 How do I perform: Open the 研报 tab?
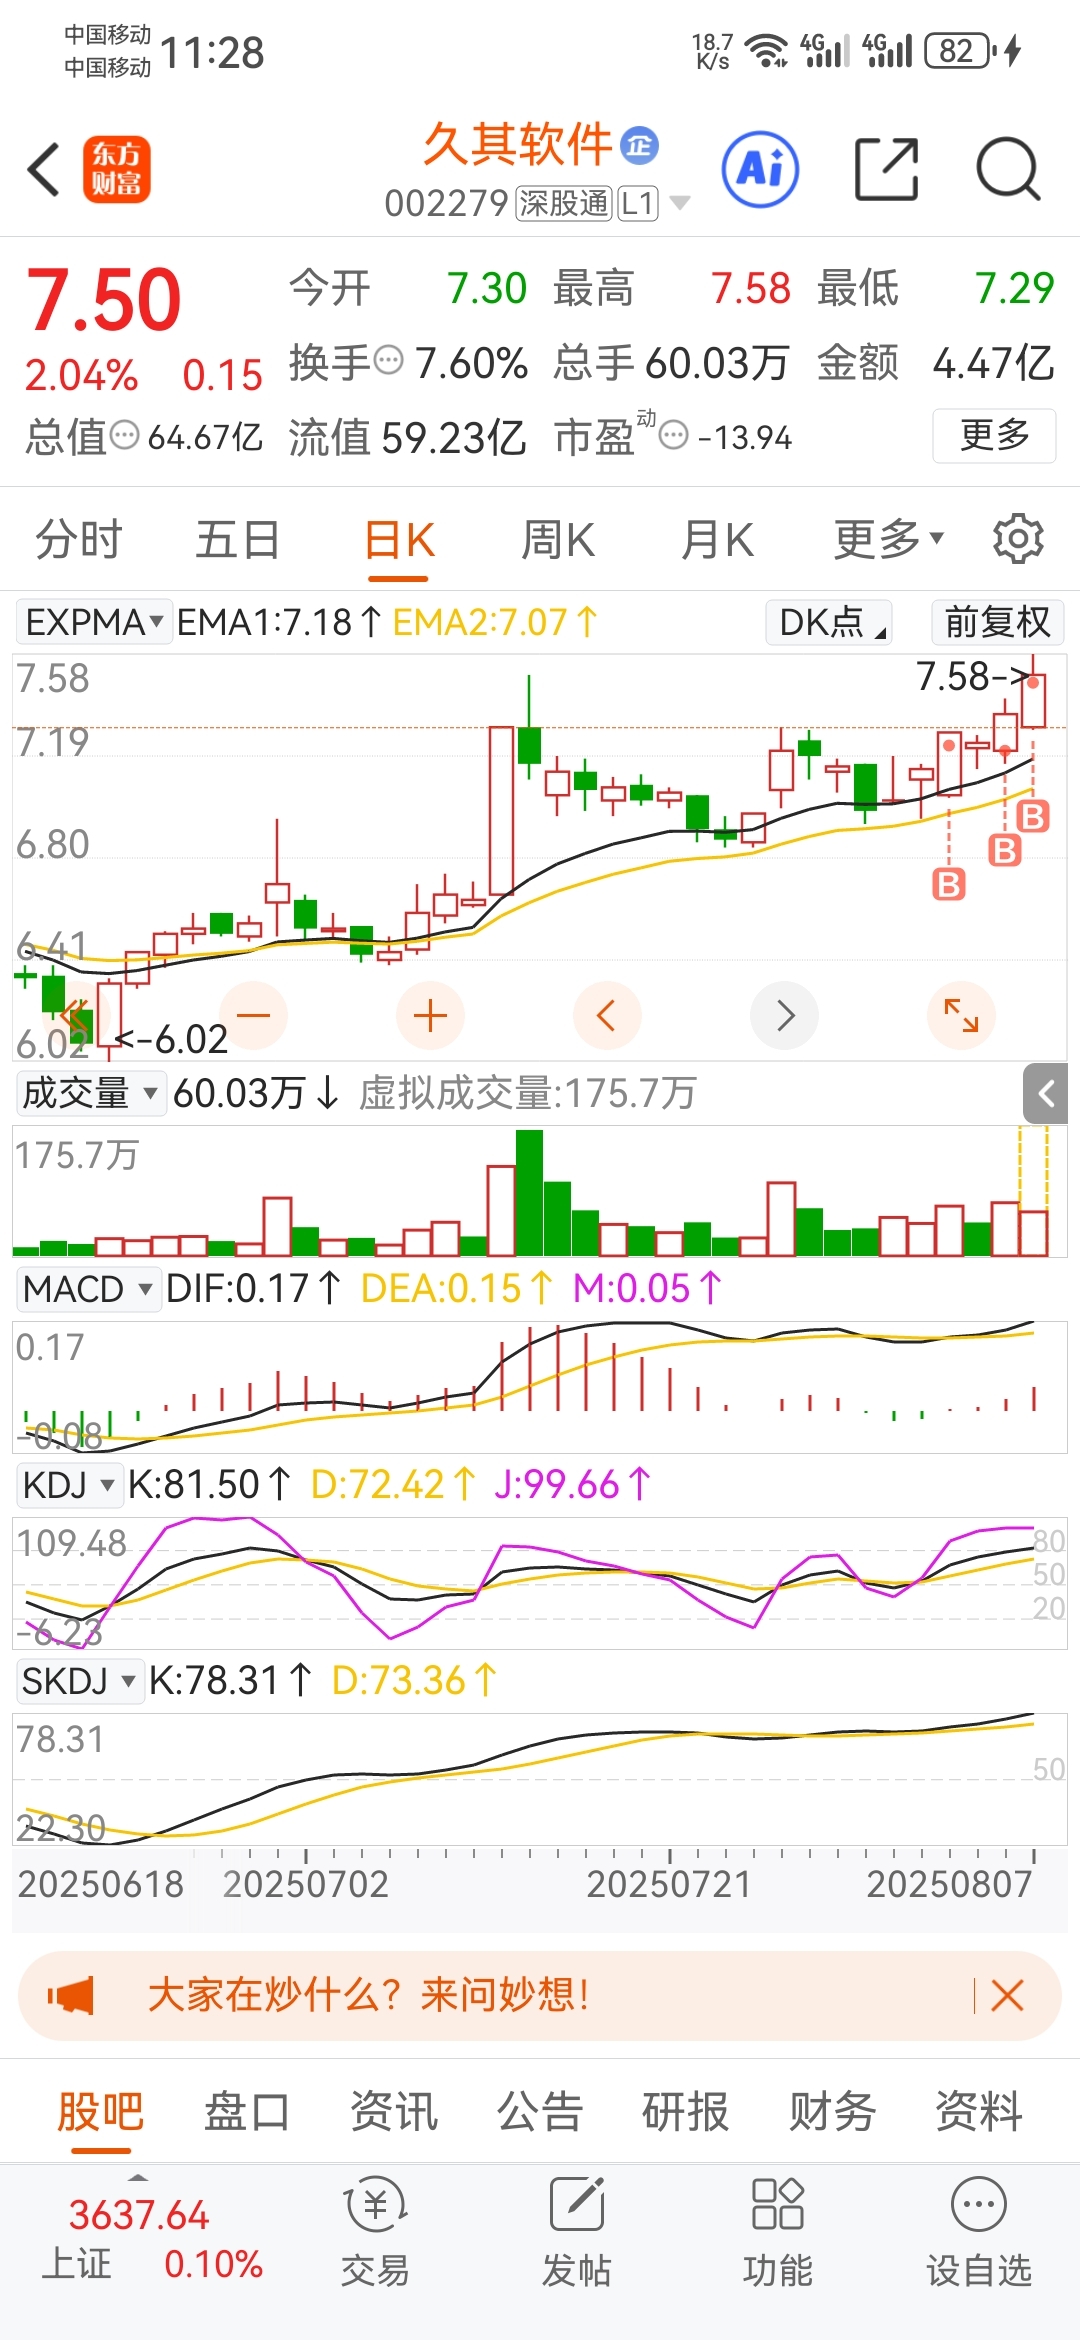point(686,2112)
